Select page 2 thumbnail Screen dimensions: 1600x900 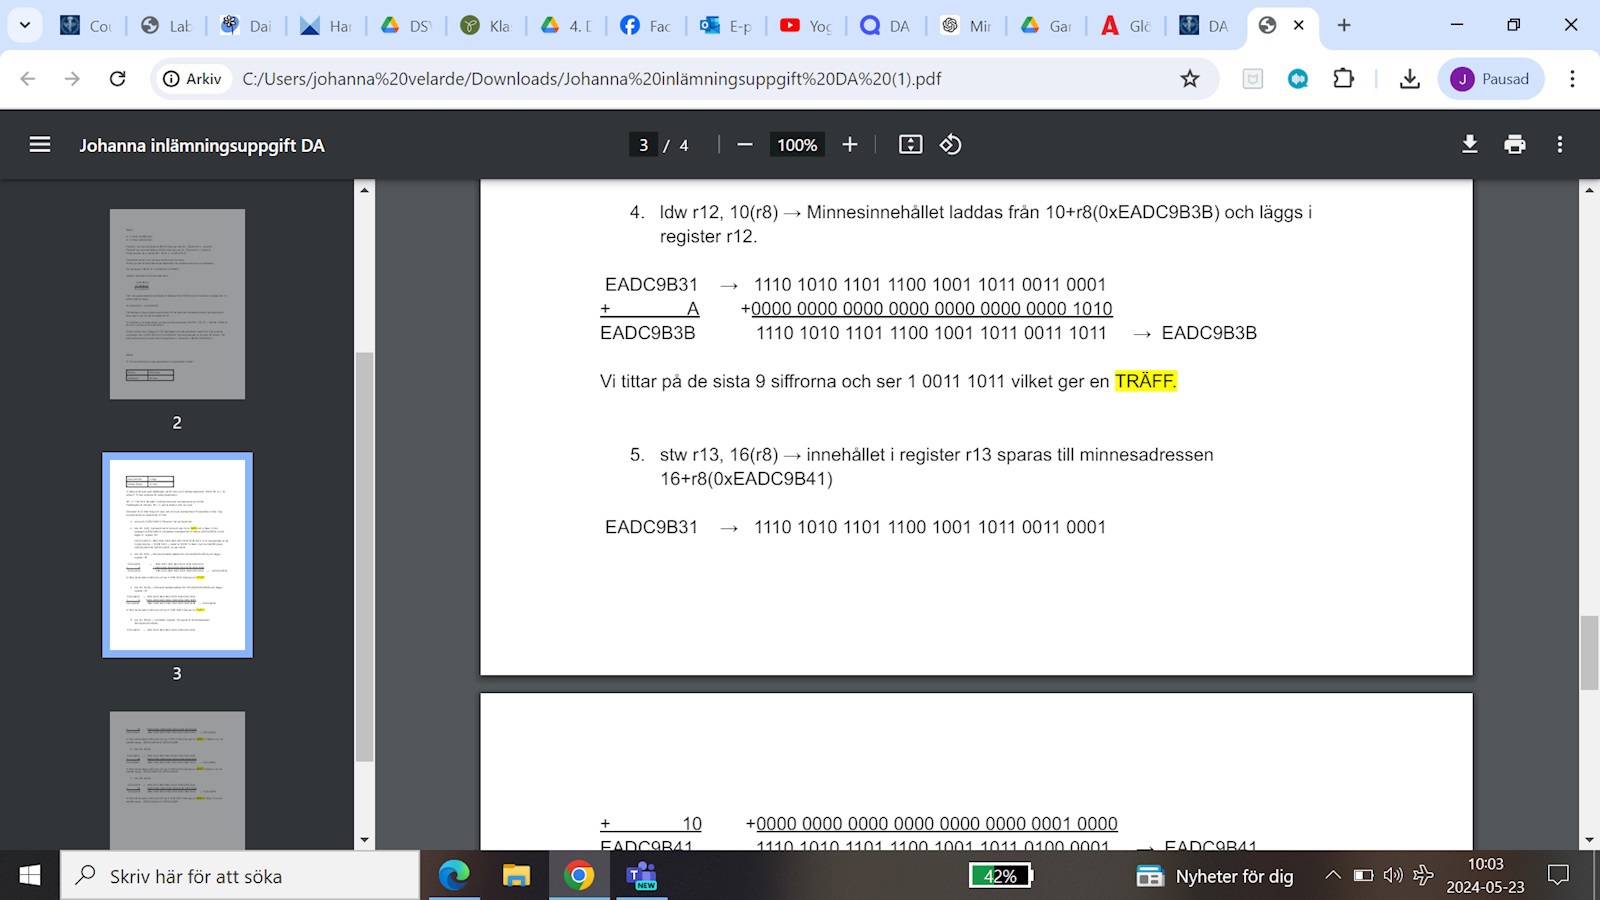(x=177, y=304)
